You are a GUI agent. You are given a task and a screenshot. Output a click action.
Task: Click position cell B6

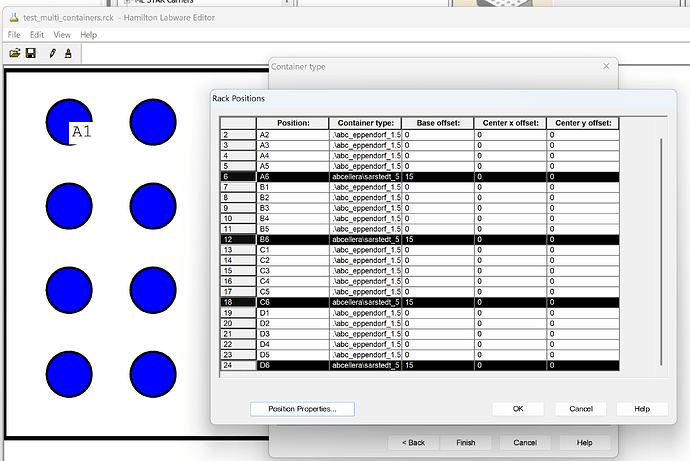point(293,240)
